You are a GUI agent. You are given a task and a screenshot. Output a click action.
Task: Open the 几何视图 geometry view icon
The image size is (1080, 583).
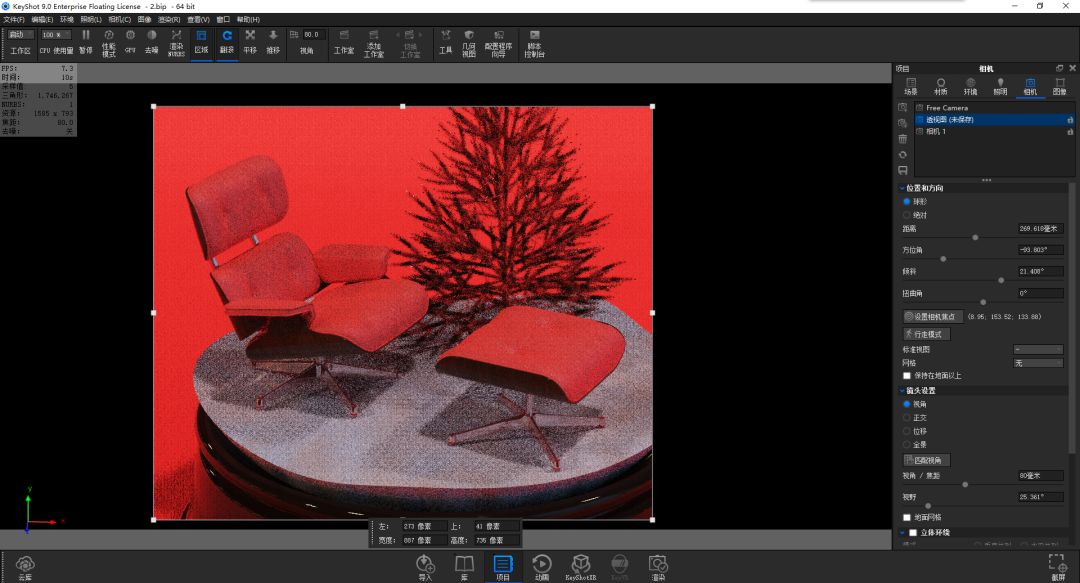[x=469, y=43]
